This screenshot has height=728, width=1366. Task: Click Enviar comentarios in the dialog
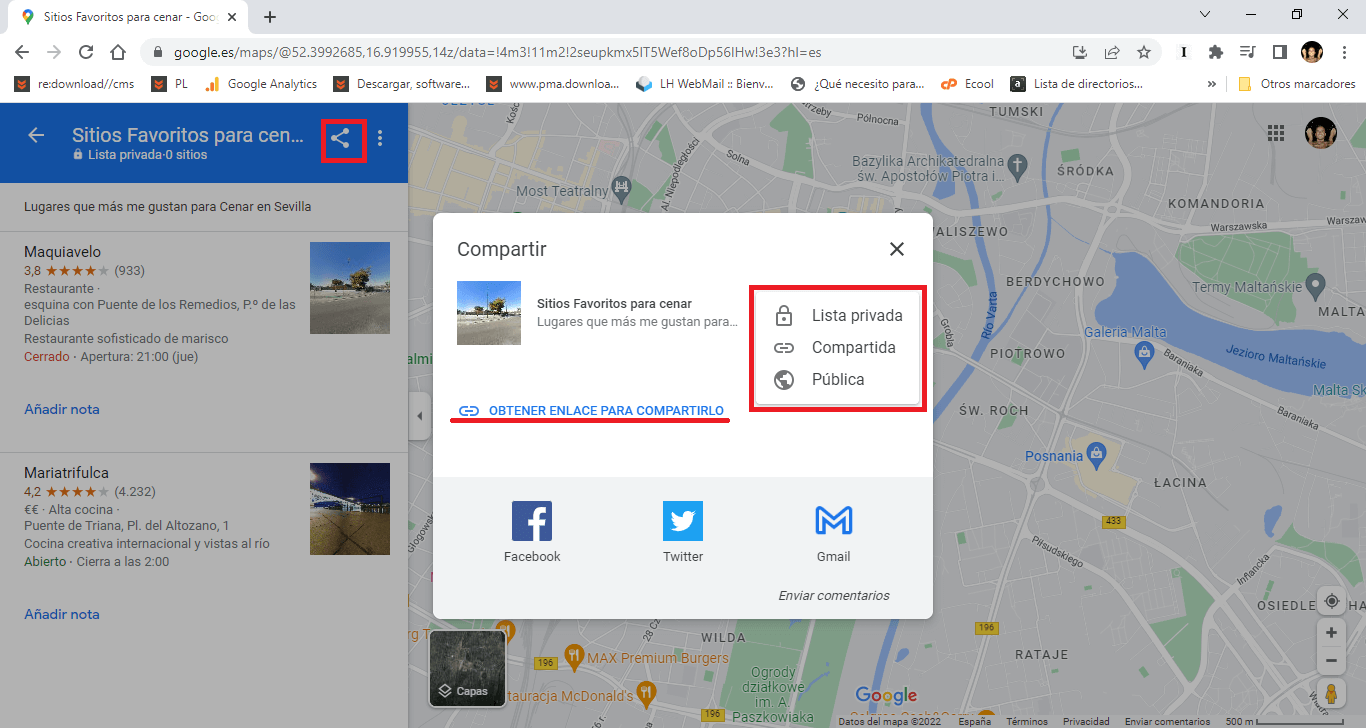pos(834,595)
